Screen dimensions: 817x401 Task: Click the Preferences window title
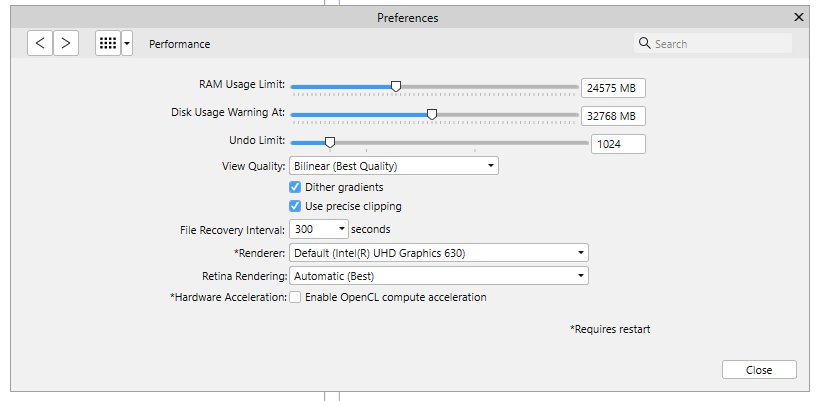pos(408,18)
